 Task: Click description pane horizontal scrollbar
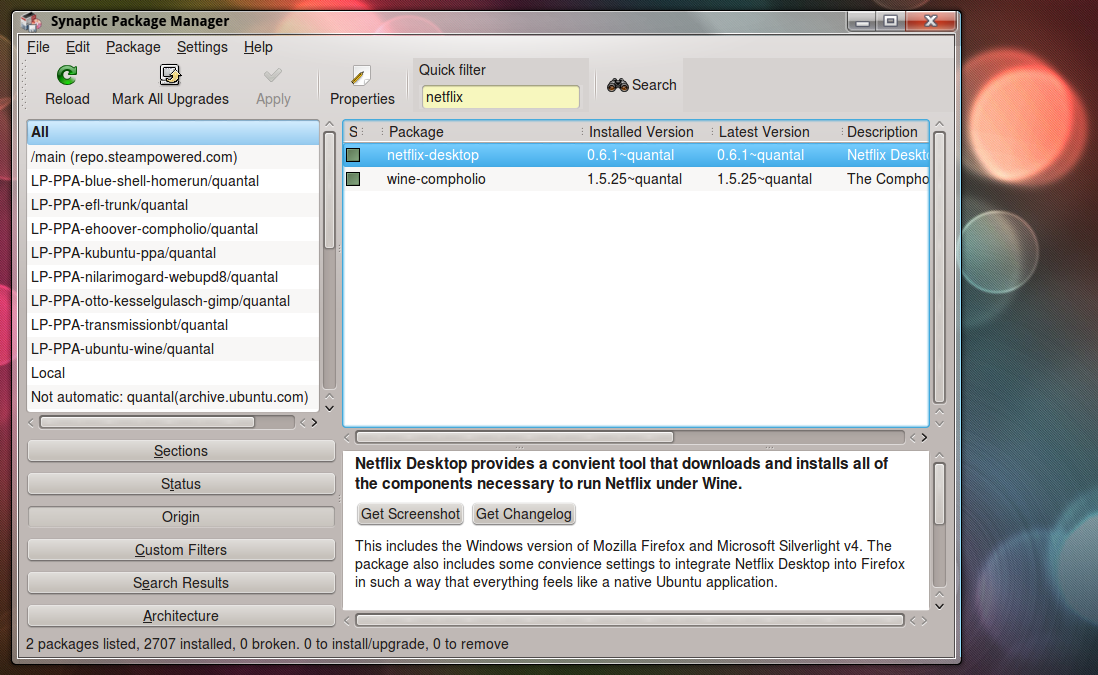630,620
